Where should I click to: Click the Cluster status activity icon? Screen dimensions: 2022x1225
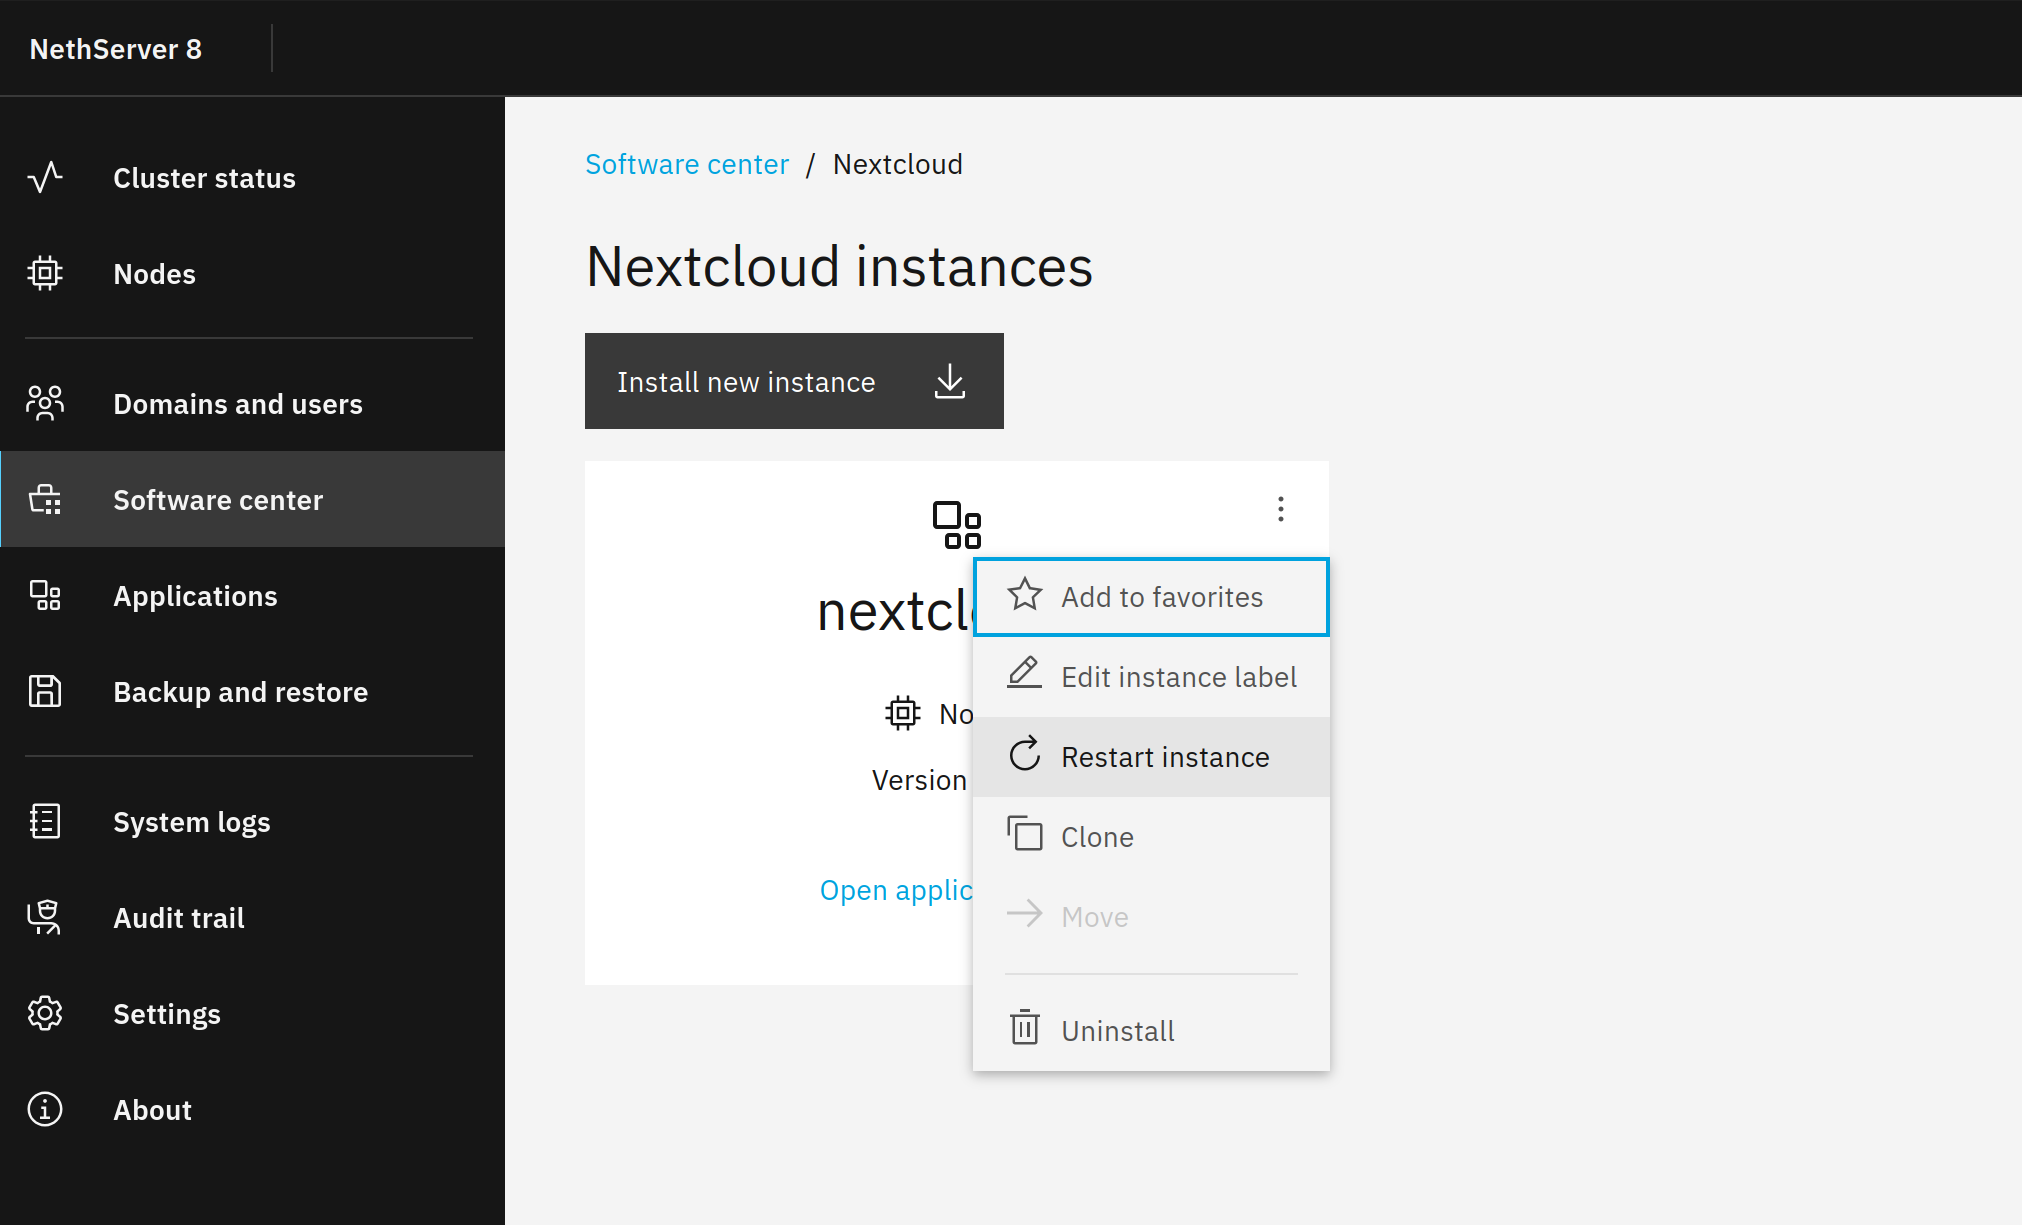point(45,178)
